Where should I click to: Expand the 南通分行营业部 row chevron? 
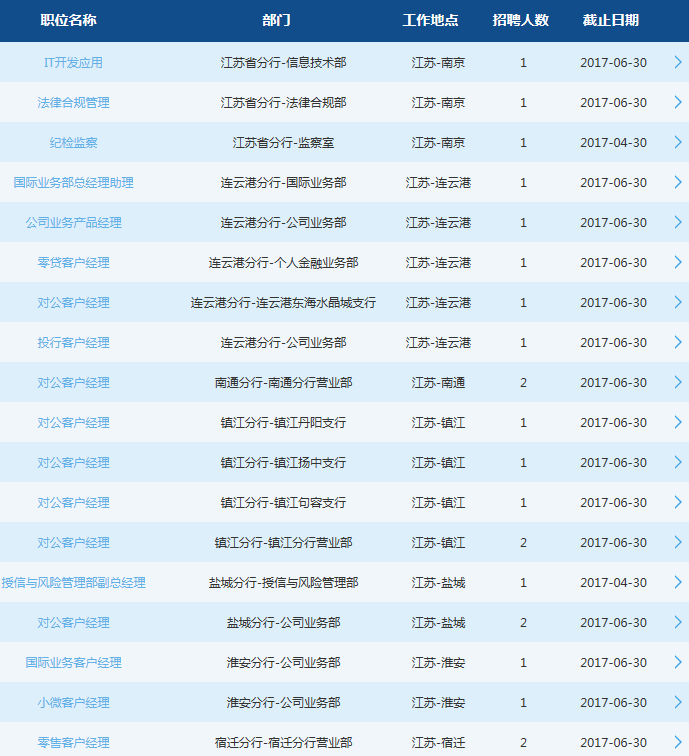[677, 382]
